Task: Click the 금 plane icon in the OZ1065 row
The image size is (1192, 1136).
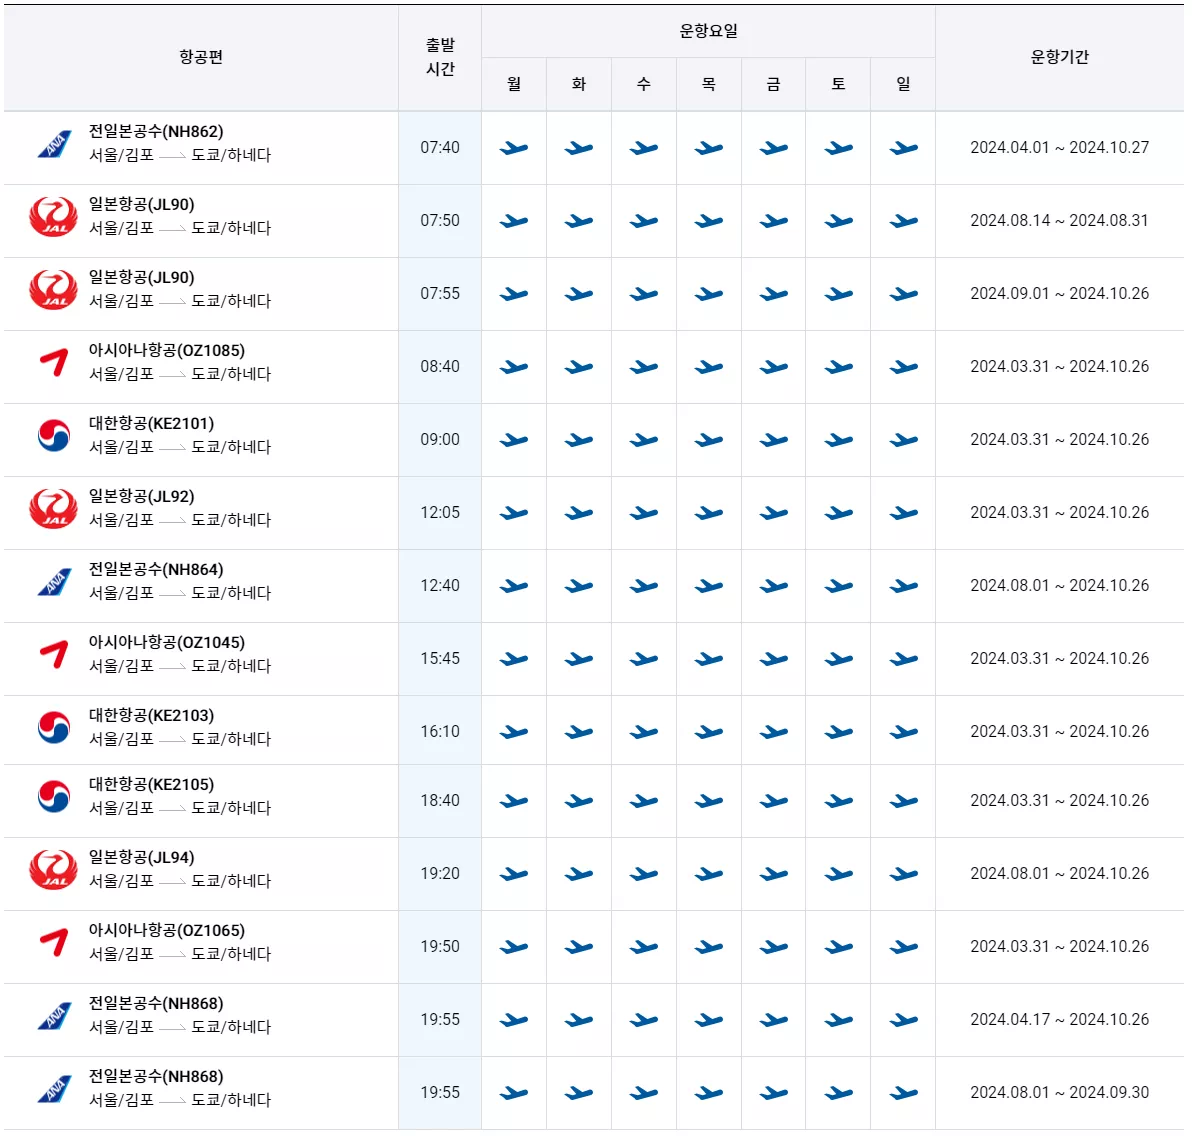Action: (x=774, y=947)
